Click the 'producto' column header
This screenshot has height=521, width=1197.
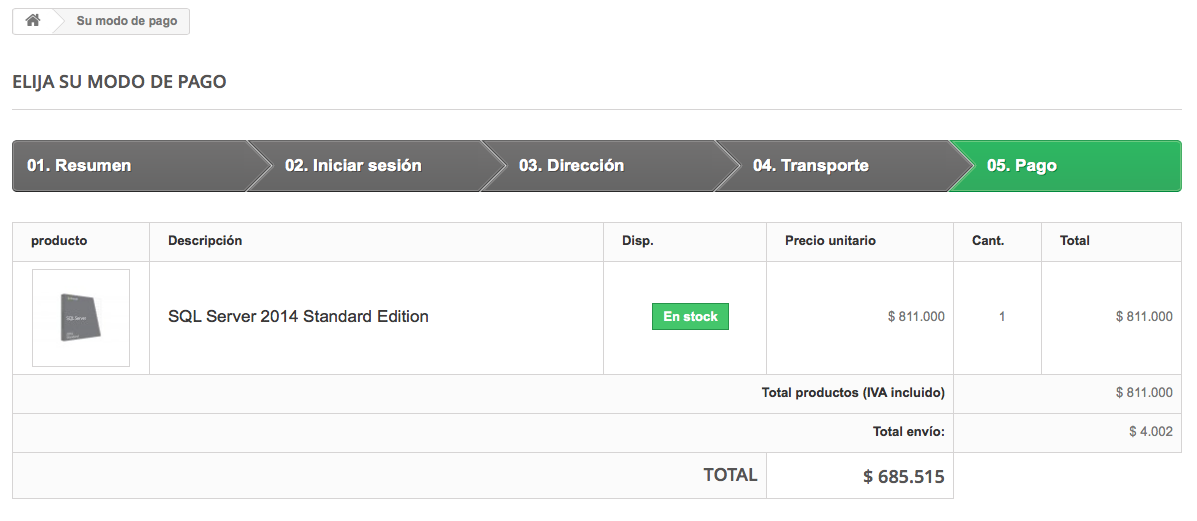[x=59, y=241]
